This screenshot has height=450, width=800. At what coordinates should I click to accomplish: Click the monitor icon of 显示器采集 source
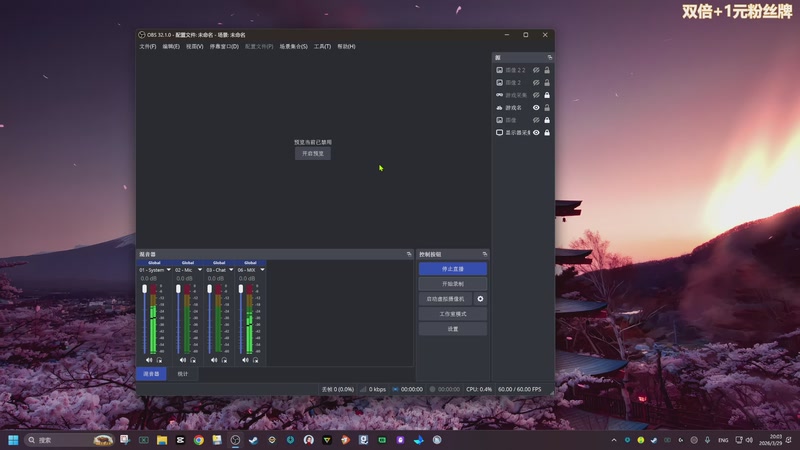click(499, 133)
